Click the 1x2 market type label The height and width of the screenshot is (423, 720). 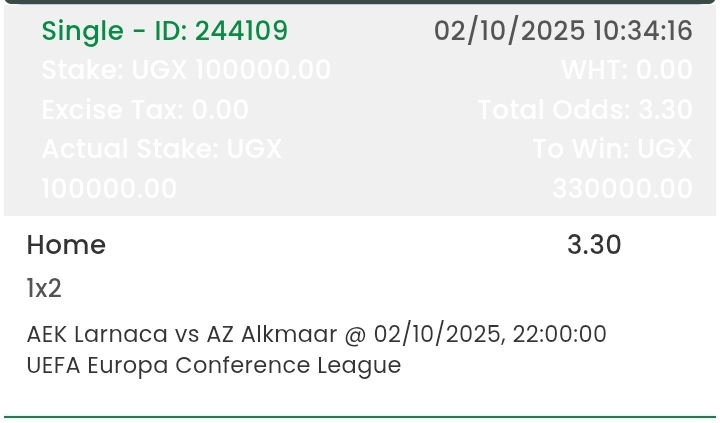pos(44,289)
